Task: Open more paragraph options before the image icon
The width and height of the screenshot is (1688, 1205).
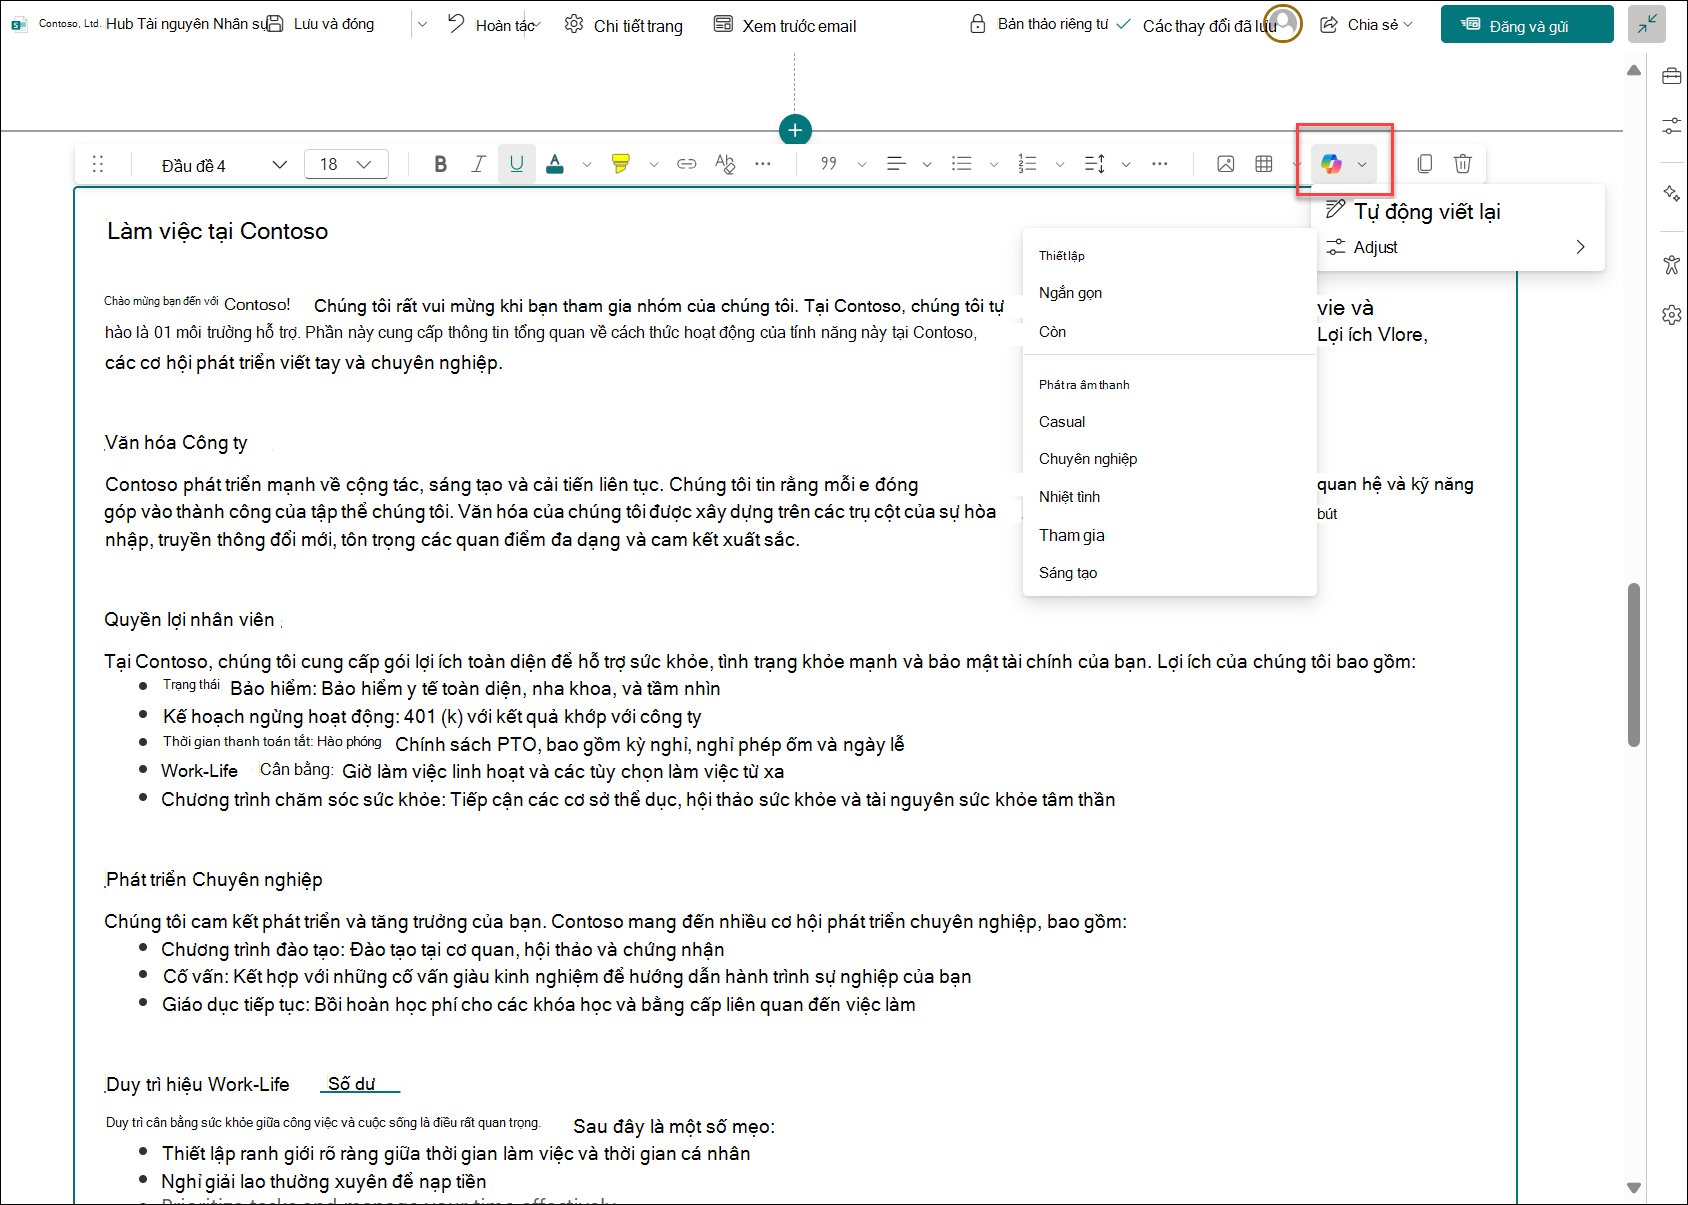Action: click(1160, 164)
